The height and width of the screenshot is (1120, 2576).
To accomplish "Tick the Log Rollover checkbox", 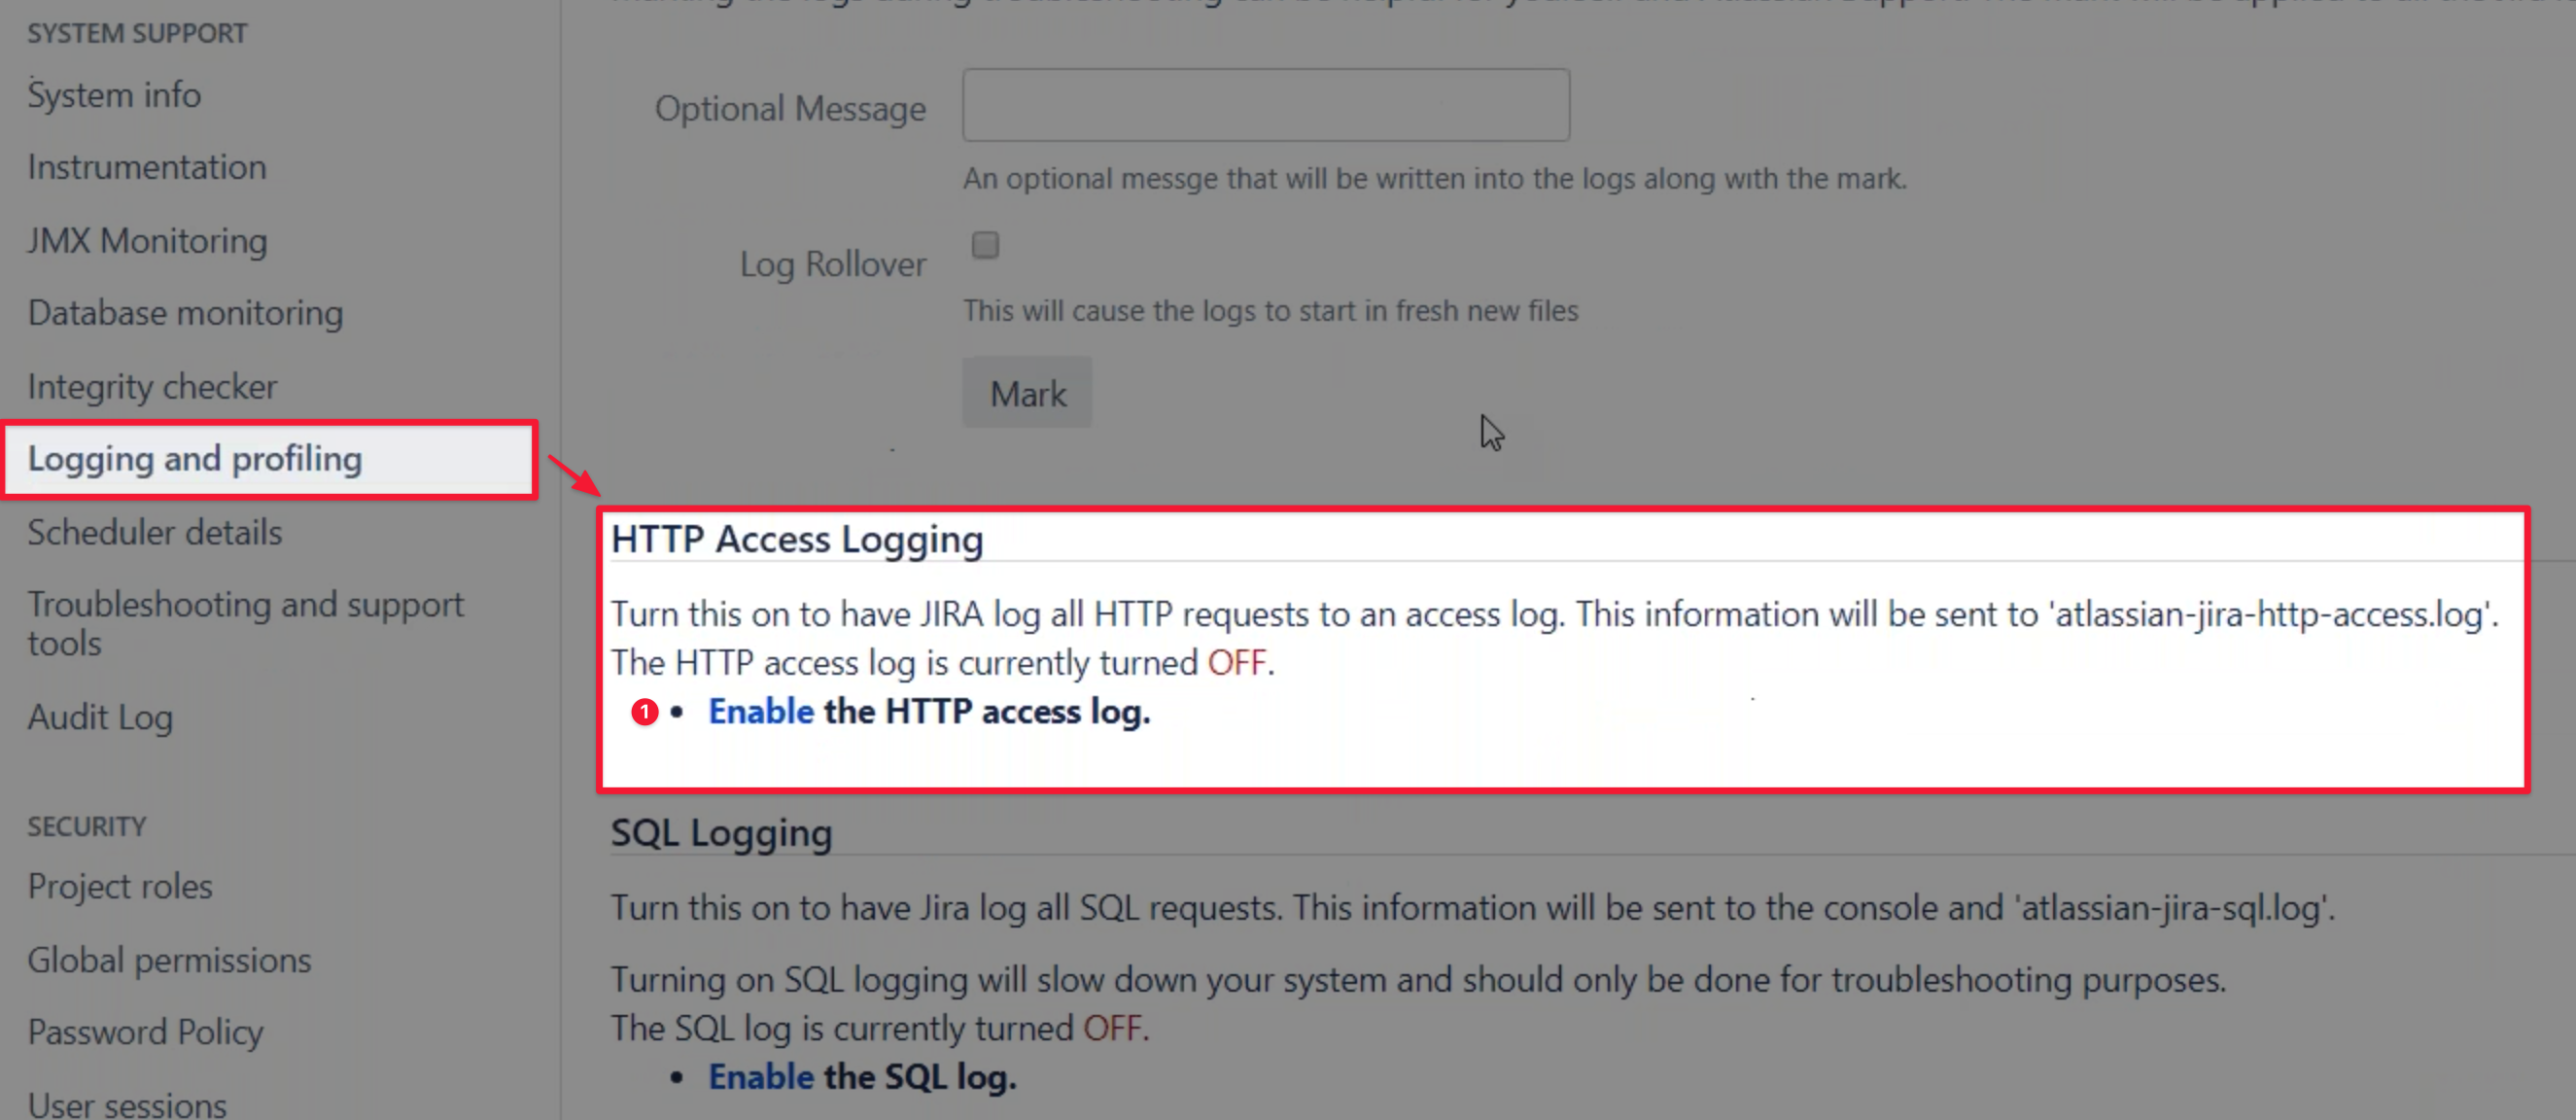I will click(985, 245).
